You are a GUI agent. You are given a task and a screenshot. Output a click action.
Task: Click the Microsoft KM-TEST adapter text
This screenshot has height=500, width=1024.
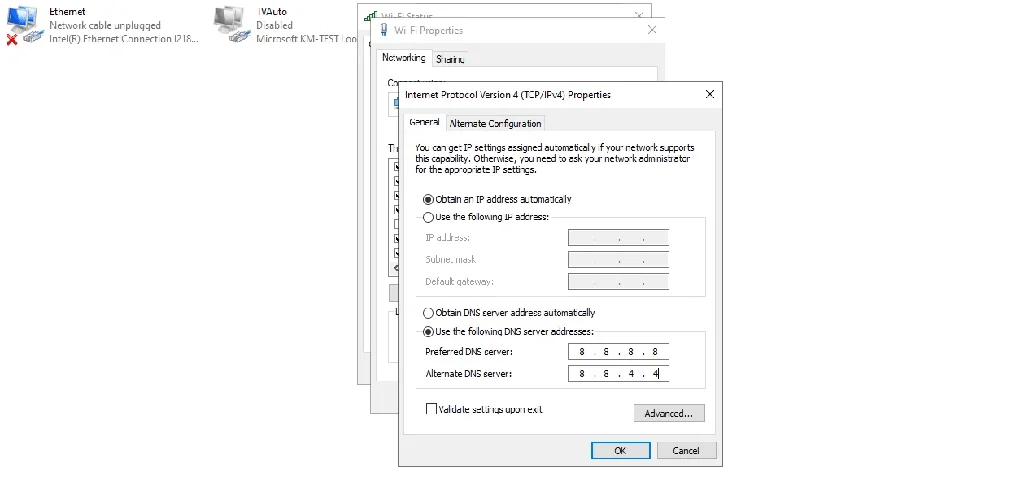(x=306, y=39)
